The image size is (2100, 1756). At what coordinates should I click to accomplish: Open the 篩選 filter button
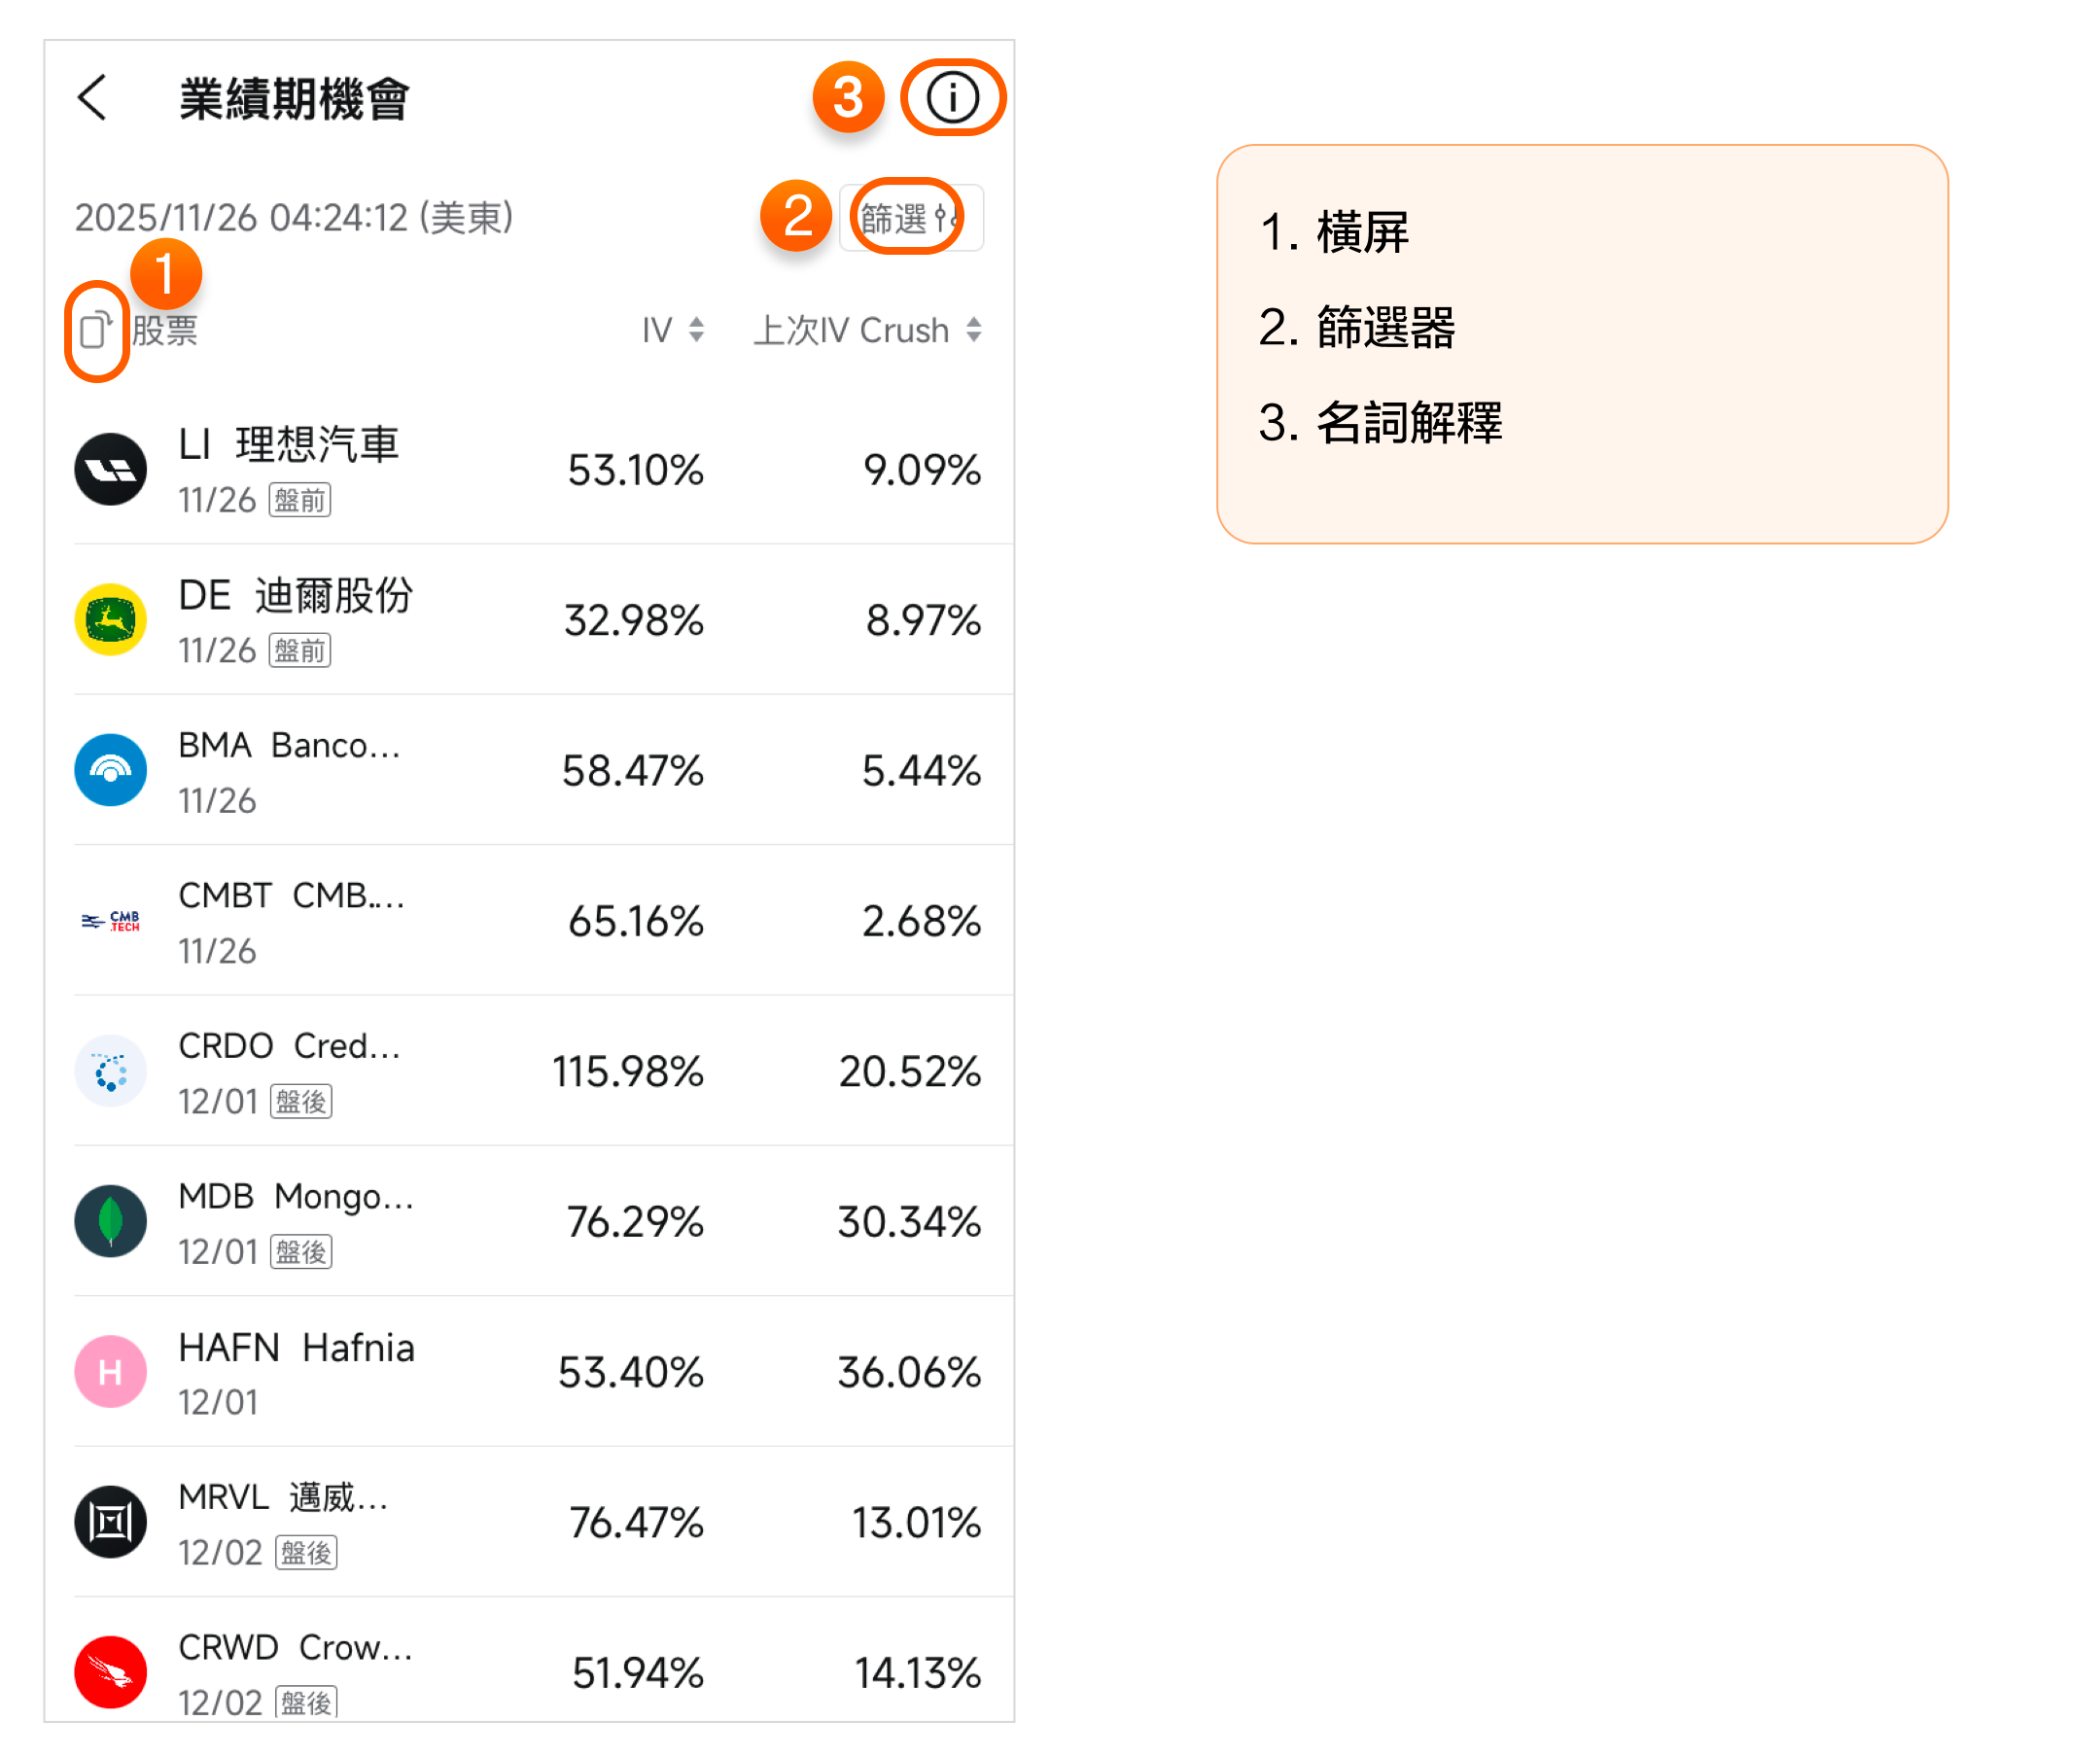click(x=910, y=217)
